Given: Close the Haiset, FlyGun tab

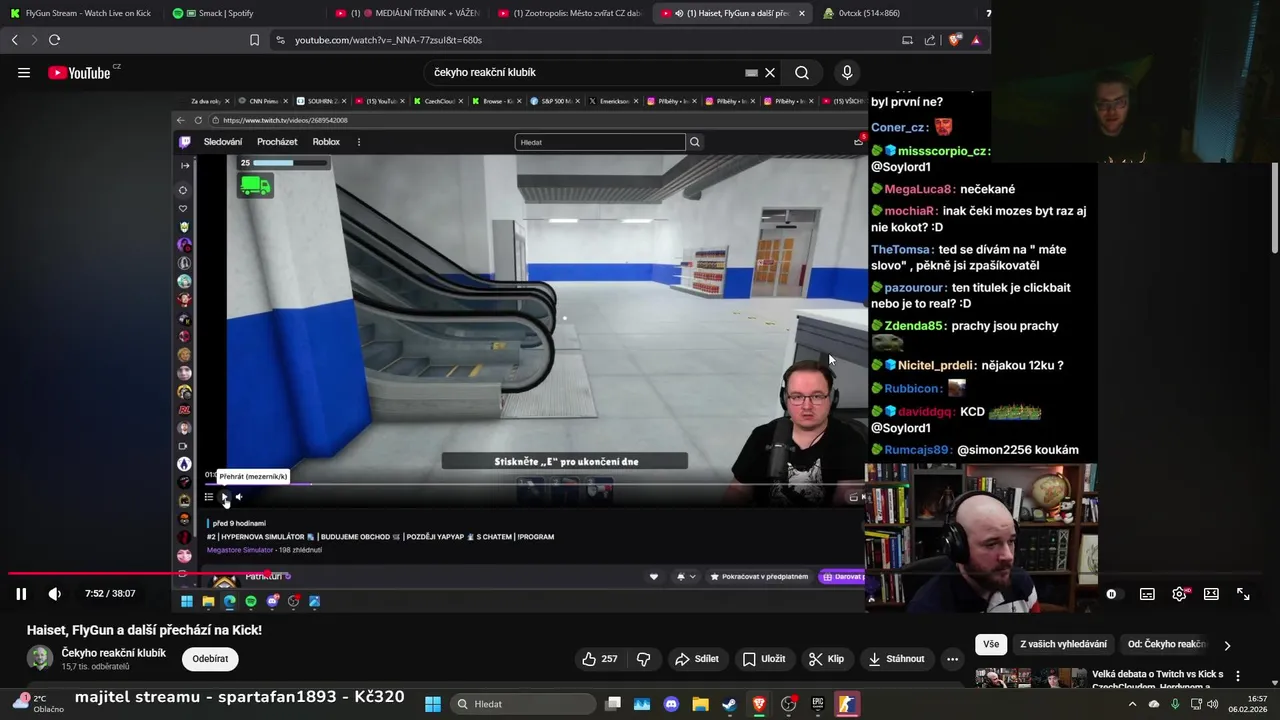Looking at the screenshot, I should 802,13.
